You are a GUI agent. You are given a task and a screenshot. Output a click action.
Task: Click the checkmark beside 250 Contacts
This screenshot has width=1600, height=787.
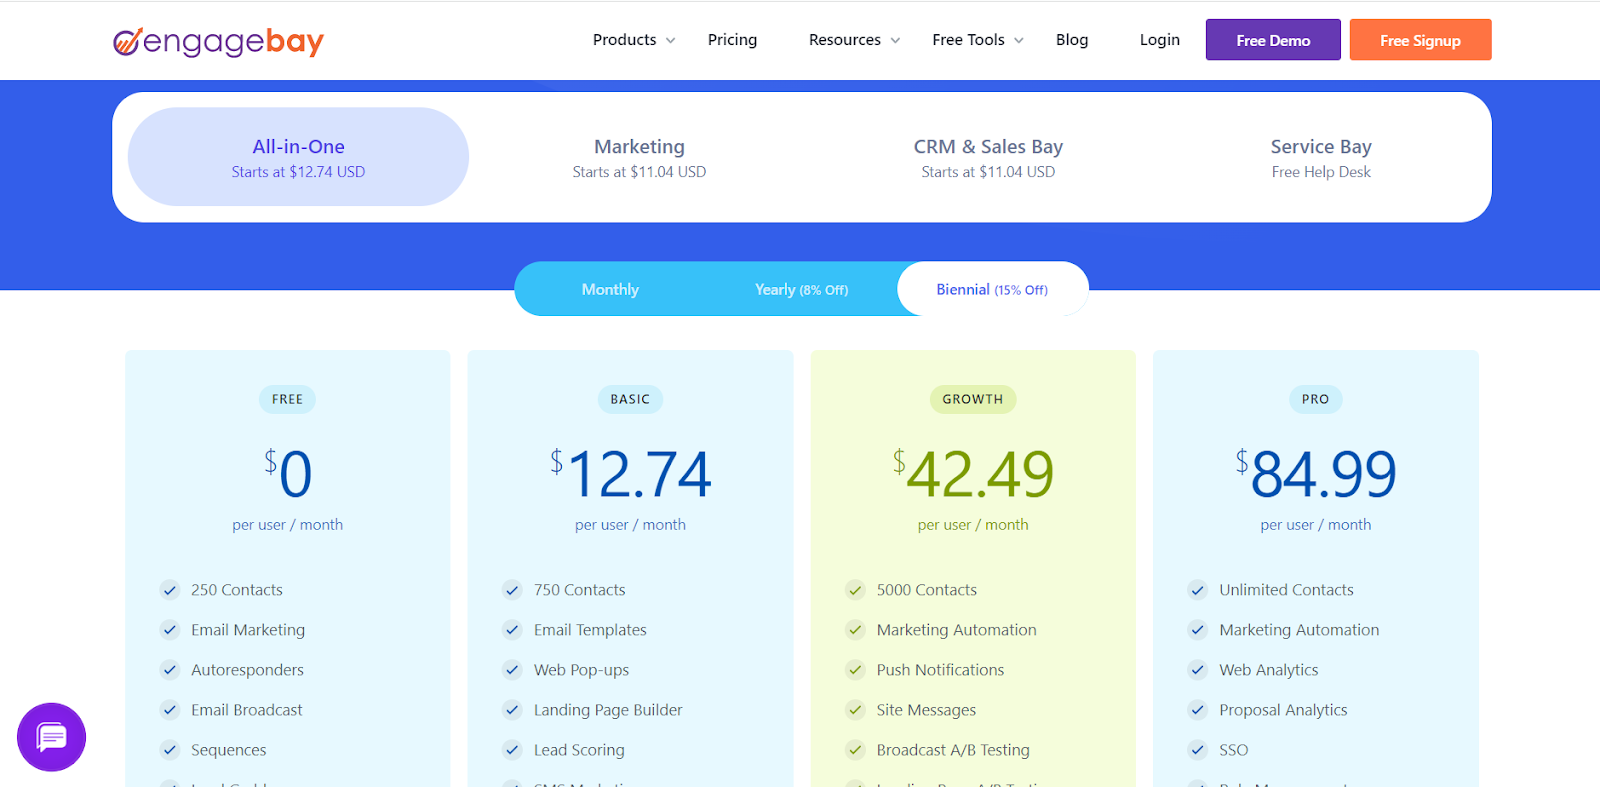170,590
